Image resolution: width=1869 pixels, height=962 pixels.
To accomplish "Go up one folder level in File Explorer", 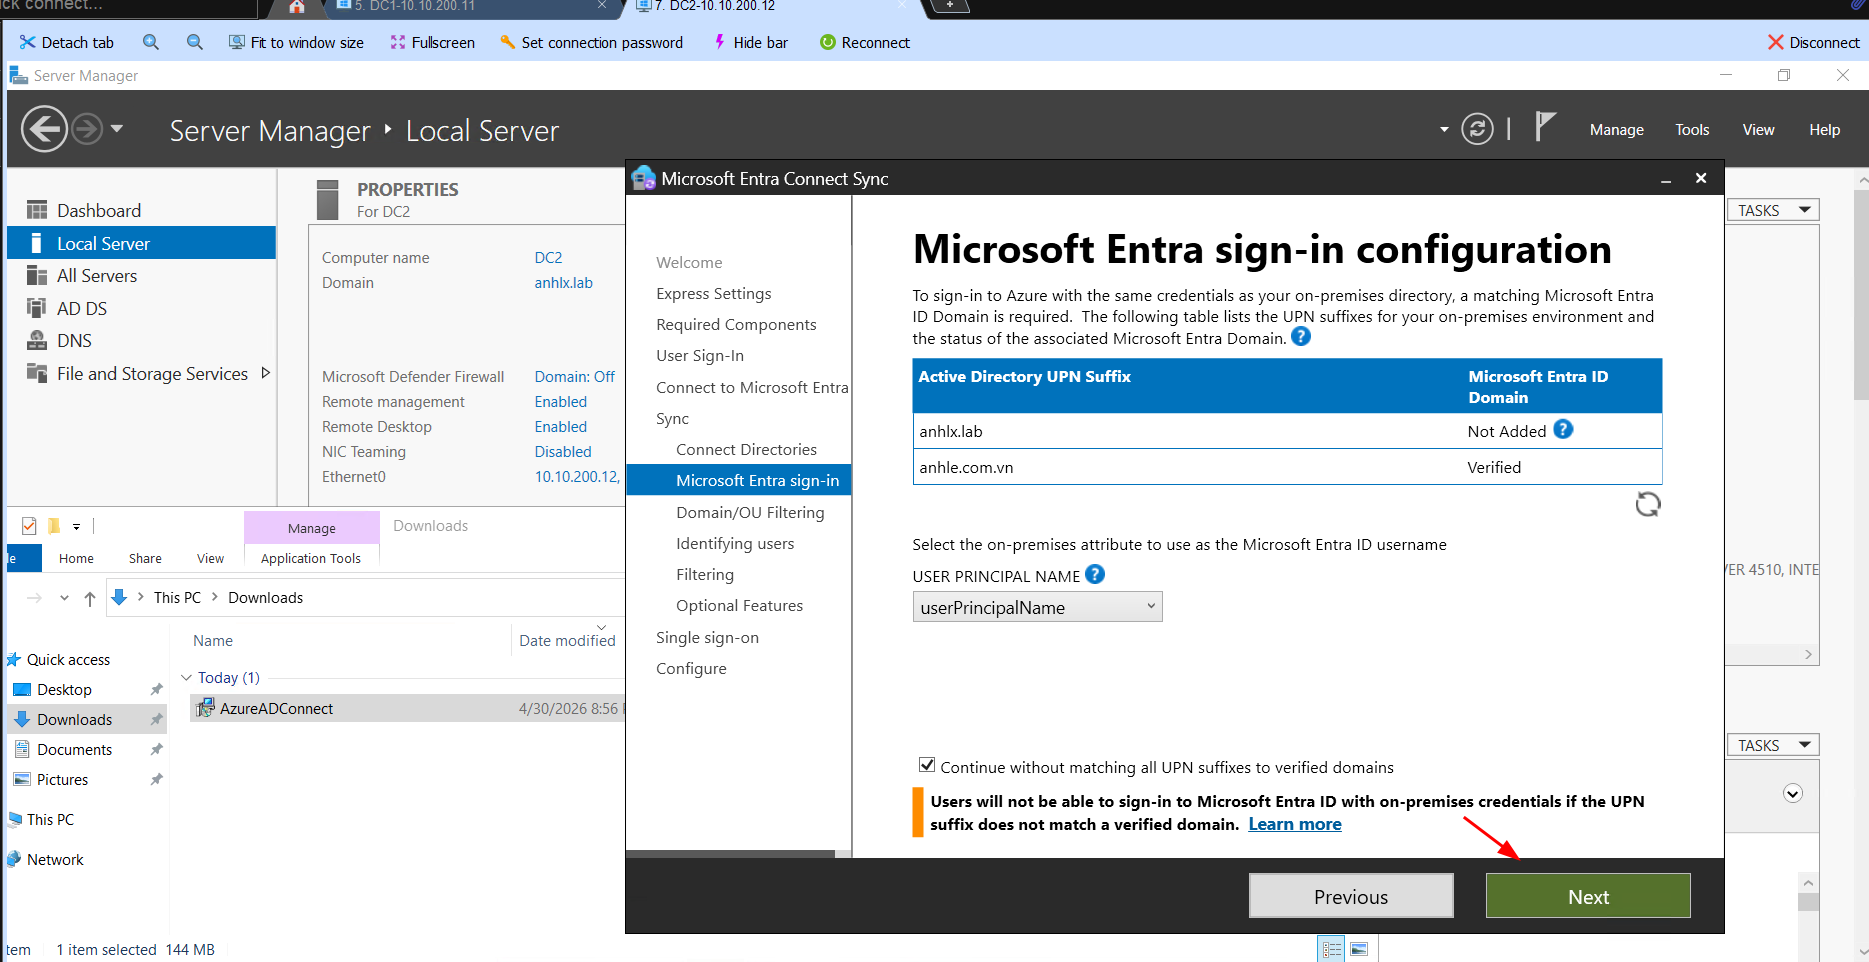I will [90, 598].
